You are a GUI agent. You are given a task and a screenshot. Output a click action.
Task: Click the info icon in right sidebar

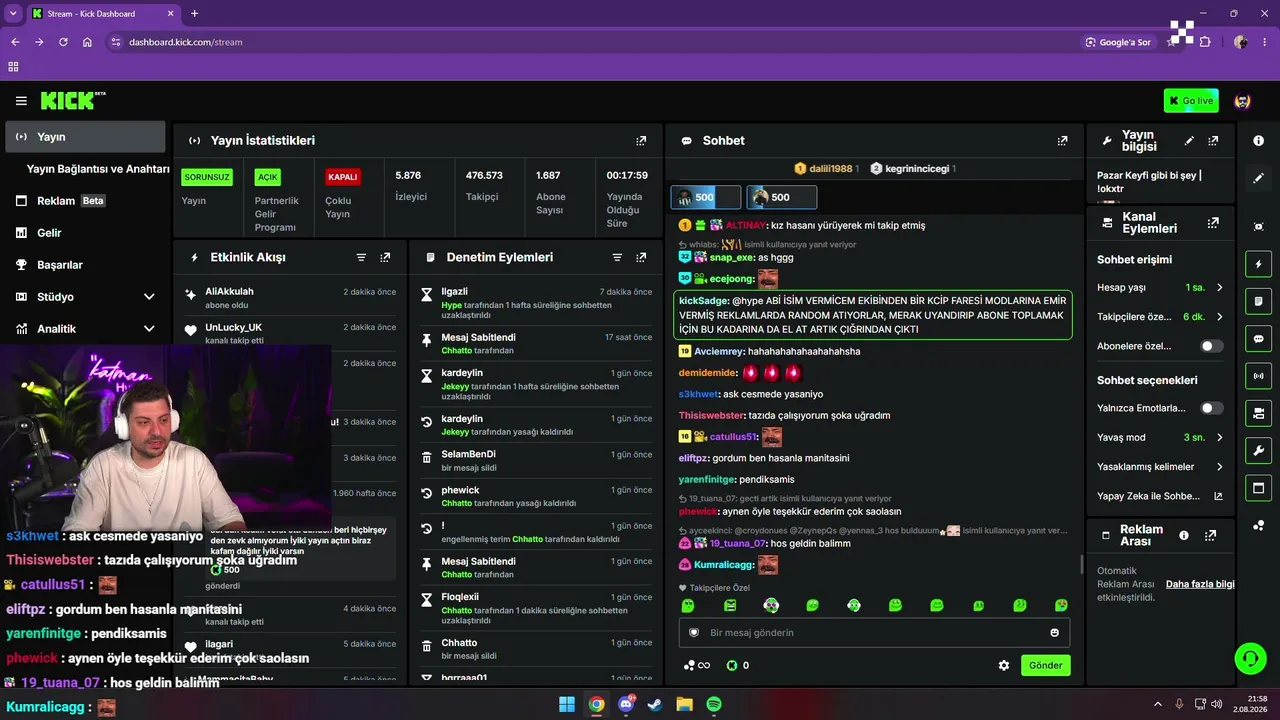click(x=1258, y=141)
